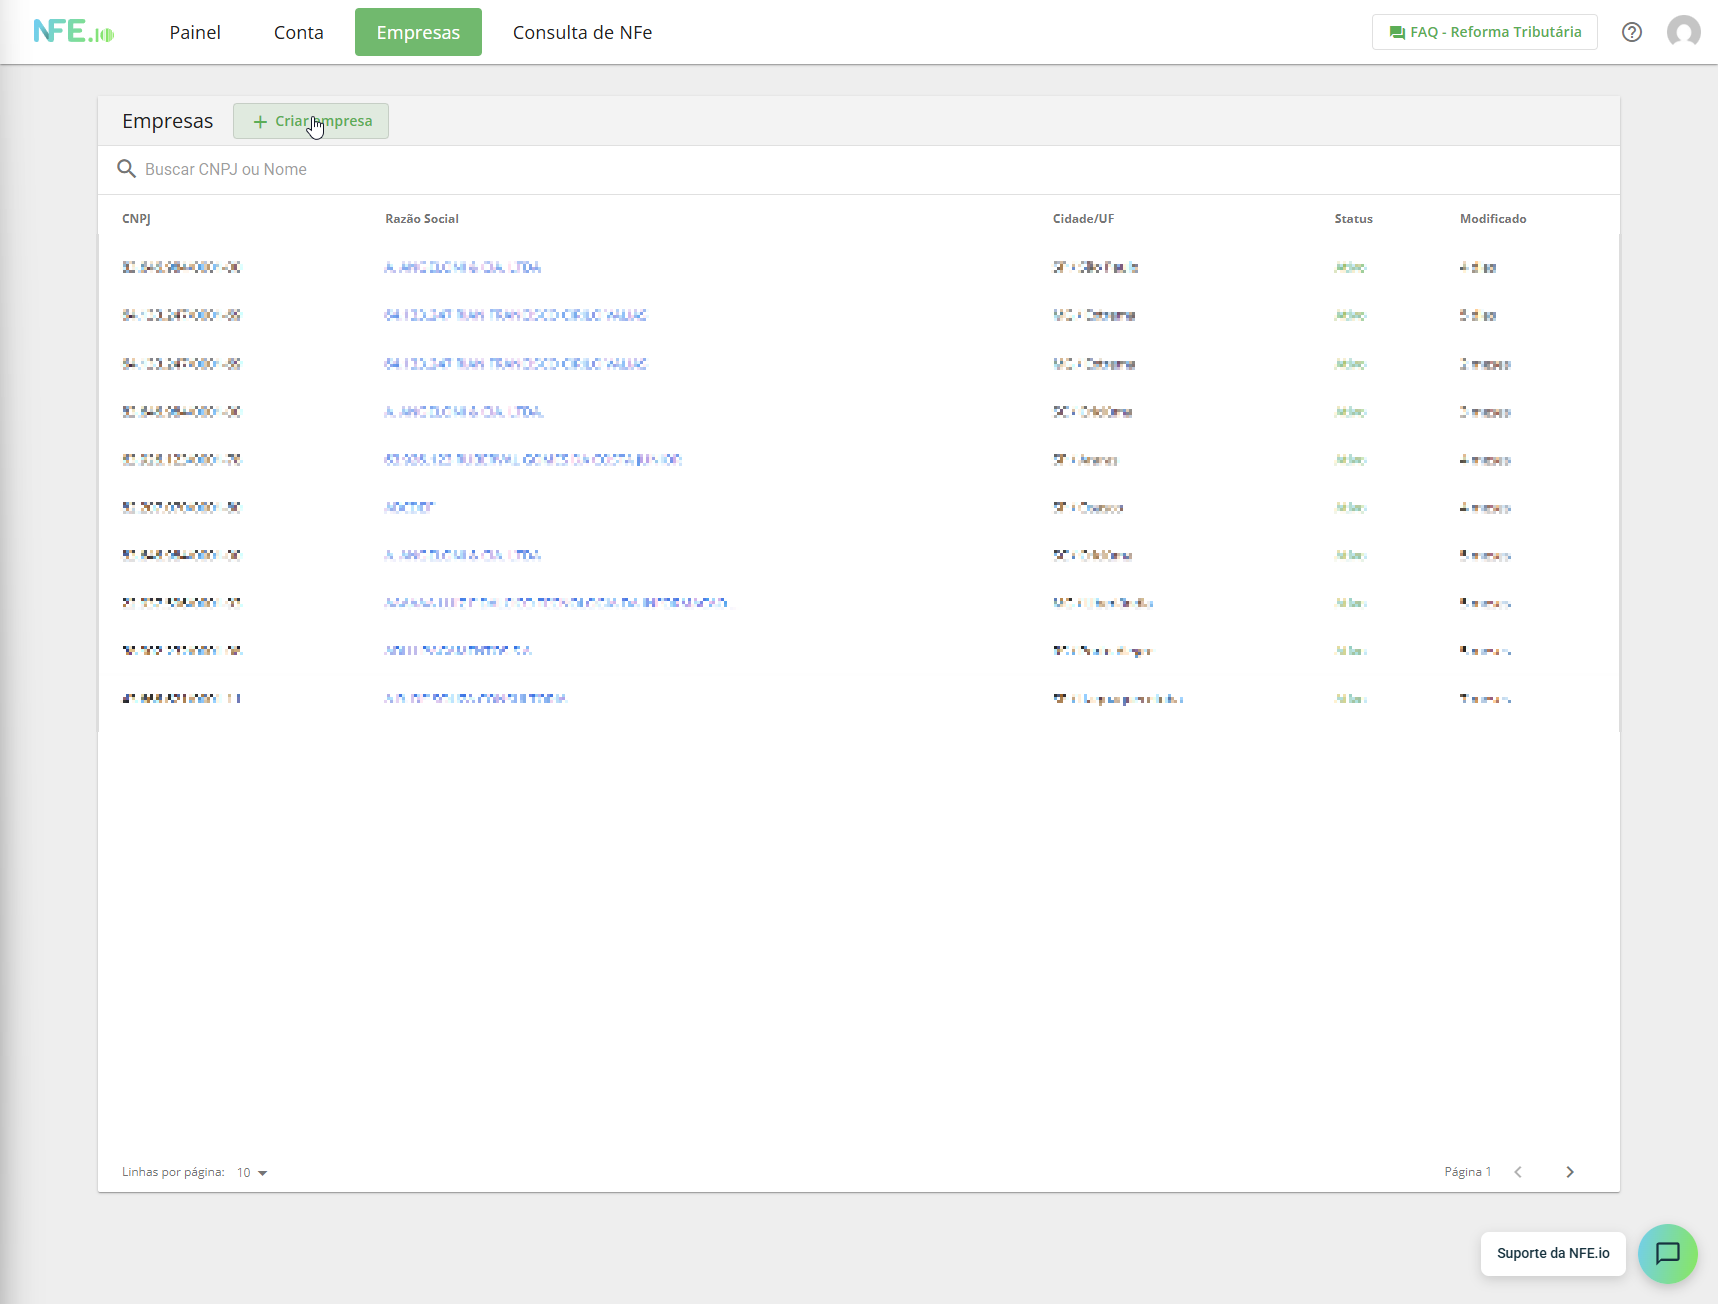Image resolution: width=1718 pixels, height=1304 pixels.
Task: Click the Cidade/UF column header
Action: pos(1083,219)
